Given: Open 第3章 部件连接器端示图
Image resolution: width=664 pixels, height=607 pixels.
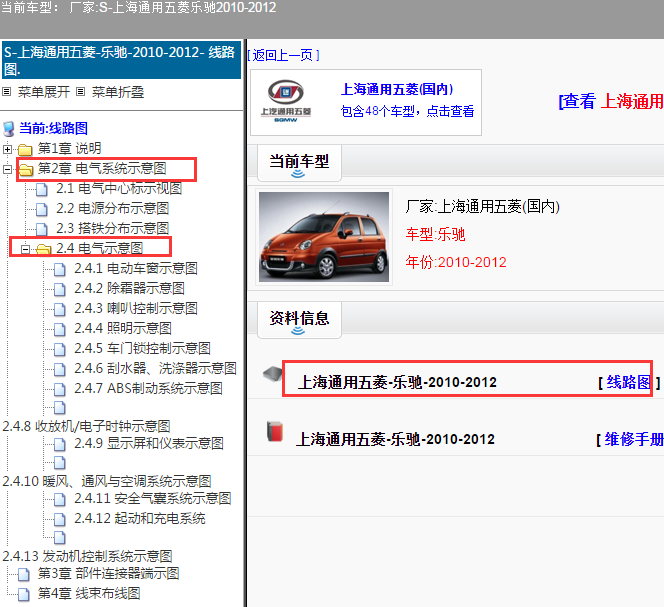Looking at the screenshot, I should (x=108, y=573).
